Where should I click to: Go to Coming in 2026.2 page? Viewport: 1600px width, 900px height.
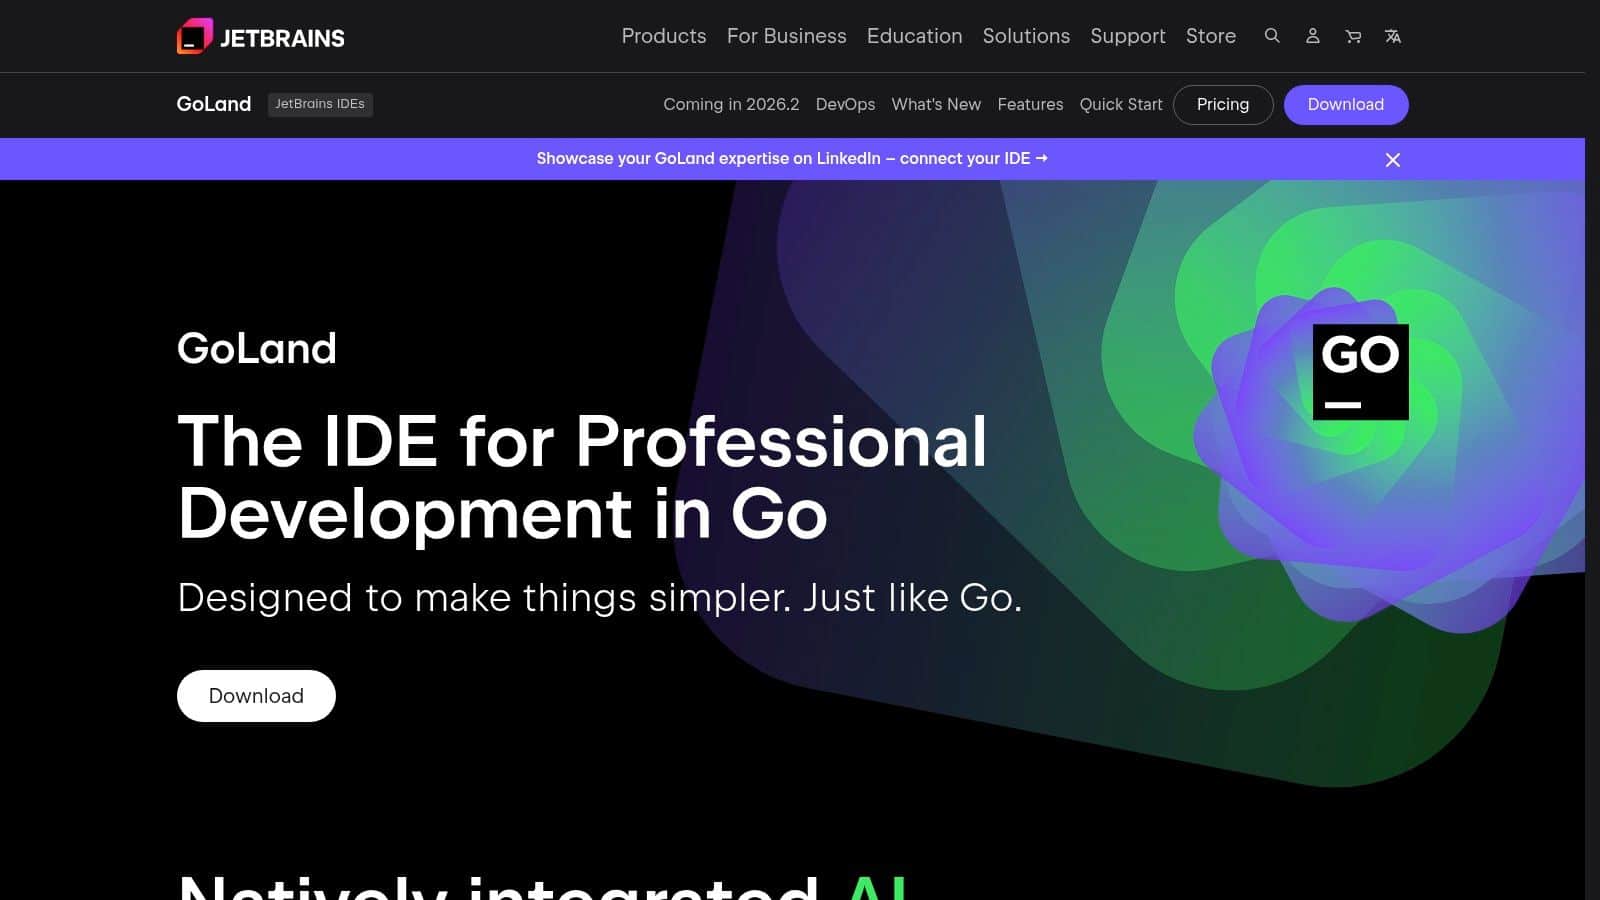point(731,105)
